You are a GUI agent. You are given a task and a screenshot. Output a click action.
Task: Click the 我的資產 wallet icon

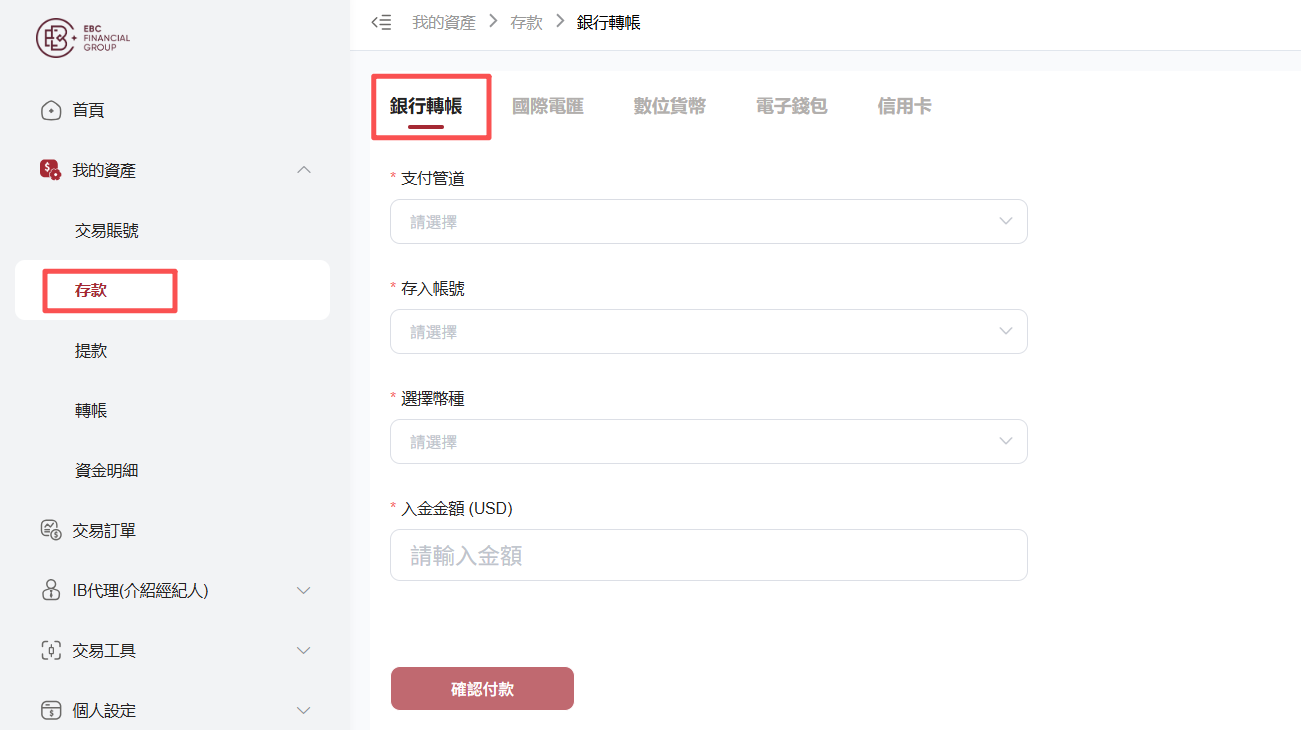(50, 170)
